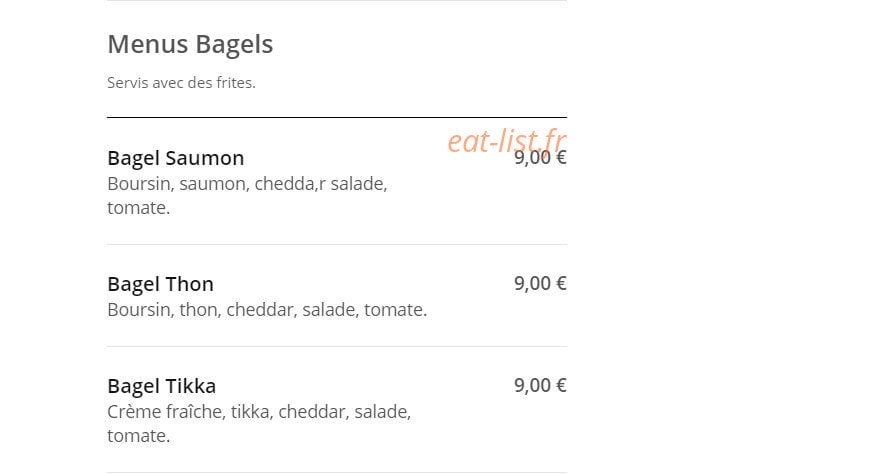Click the Bagel Tikka 9,00 € price
Image resolution: width=879 pixels, height=475 pixels.
tap(540, 385)
